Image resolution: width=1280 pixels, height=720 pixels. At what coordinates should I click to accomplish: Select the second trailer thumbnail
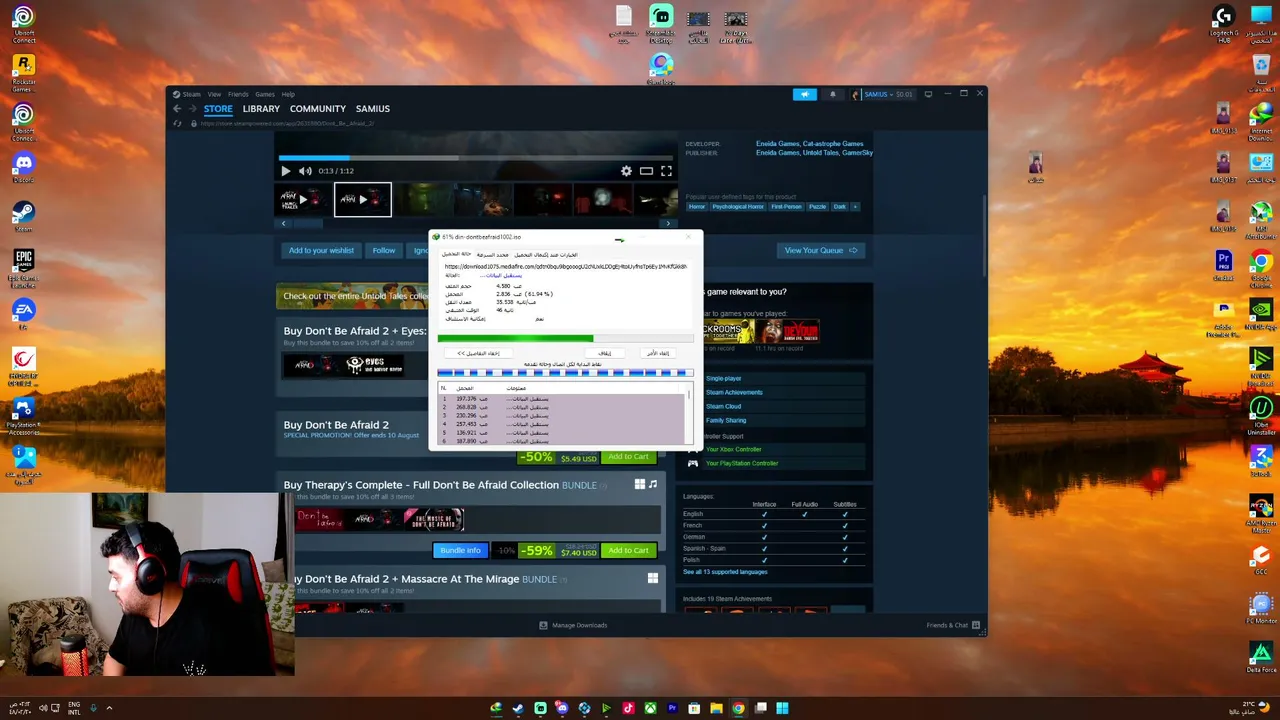[363, 200]
